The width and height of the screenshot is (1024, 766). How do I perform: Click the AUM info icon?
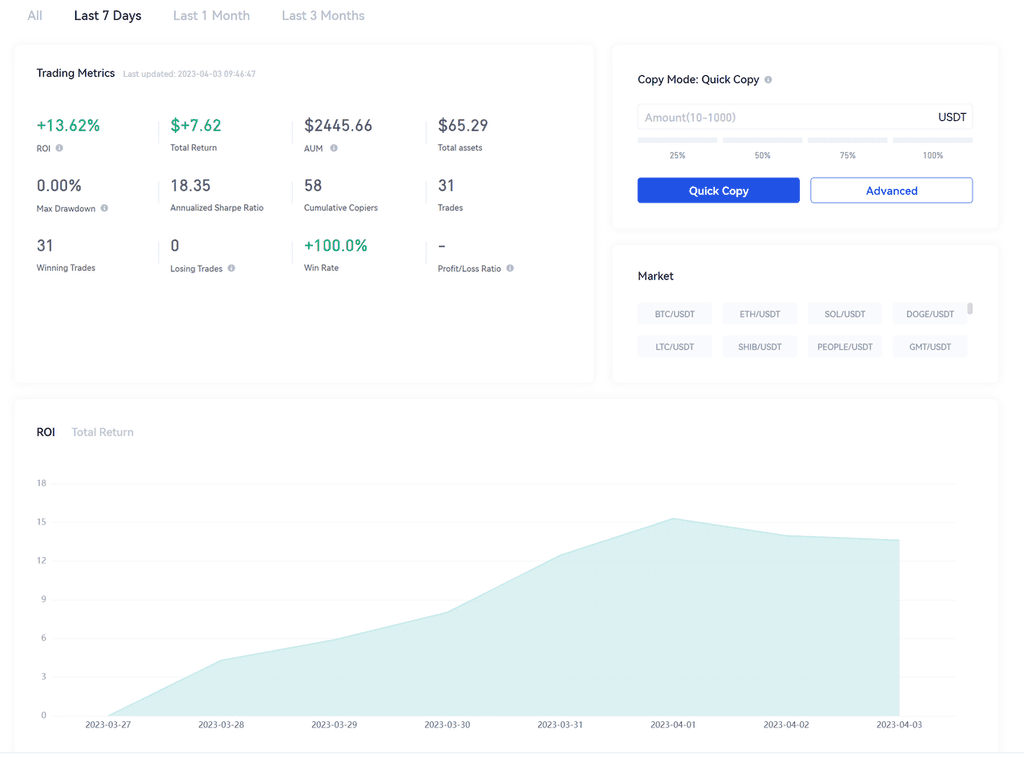coord(334,148)
